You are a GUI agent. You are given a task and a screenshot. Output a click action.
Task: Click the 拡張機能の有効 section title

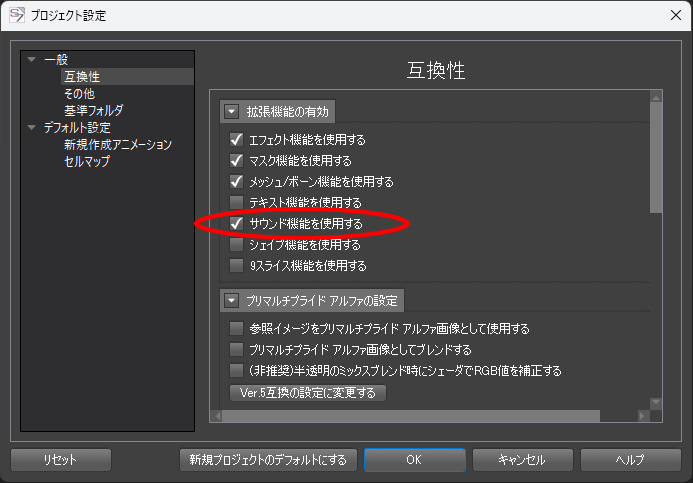click(x=288, y=111)
